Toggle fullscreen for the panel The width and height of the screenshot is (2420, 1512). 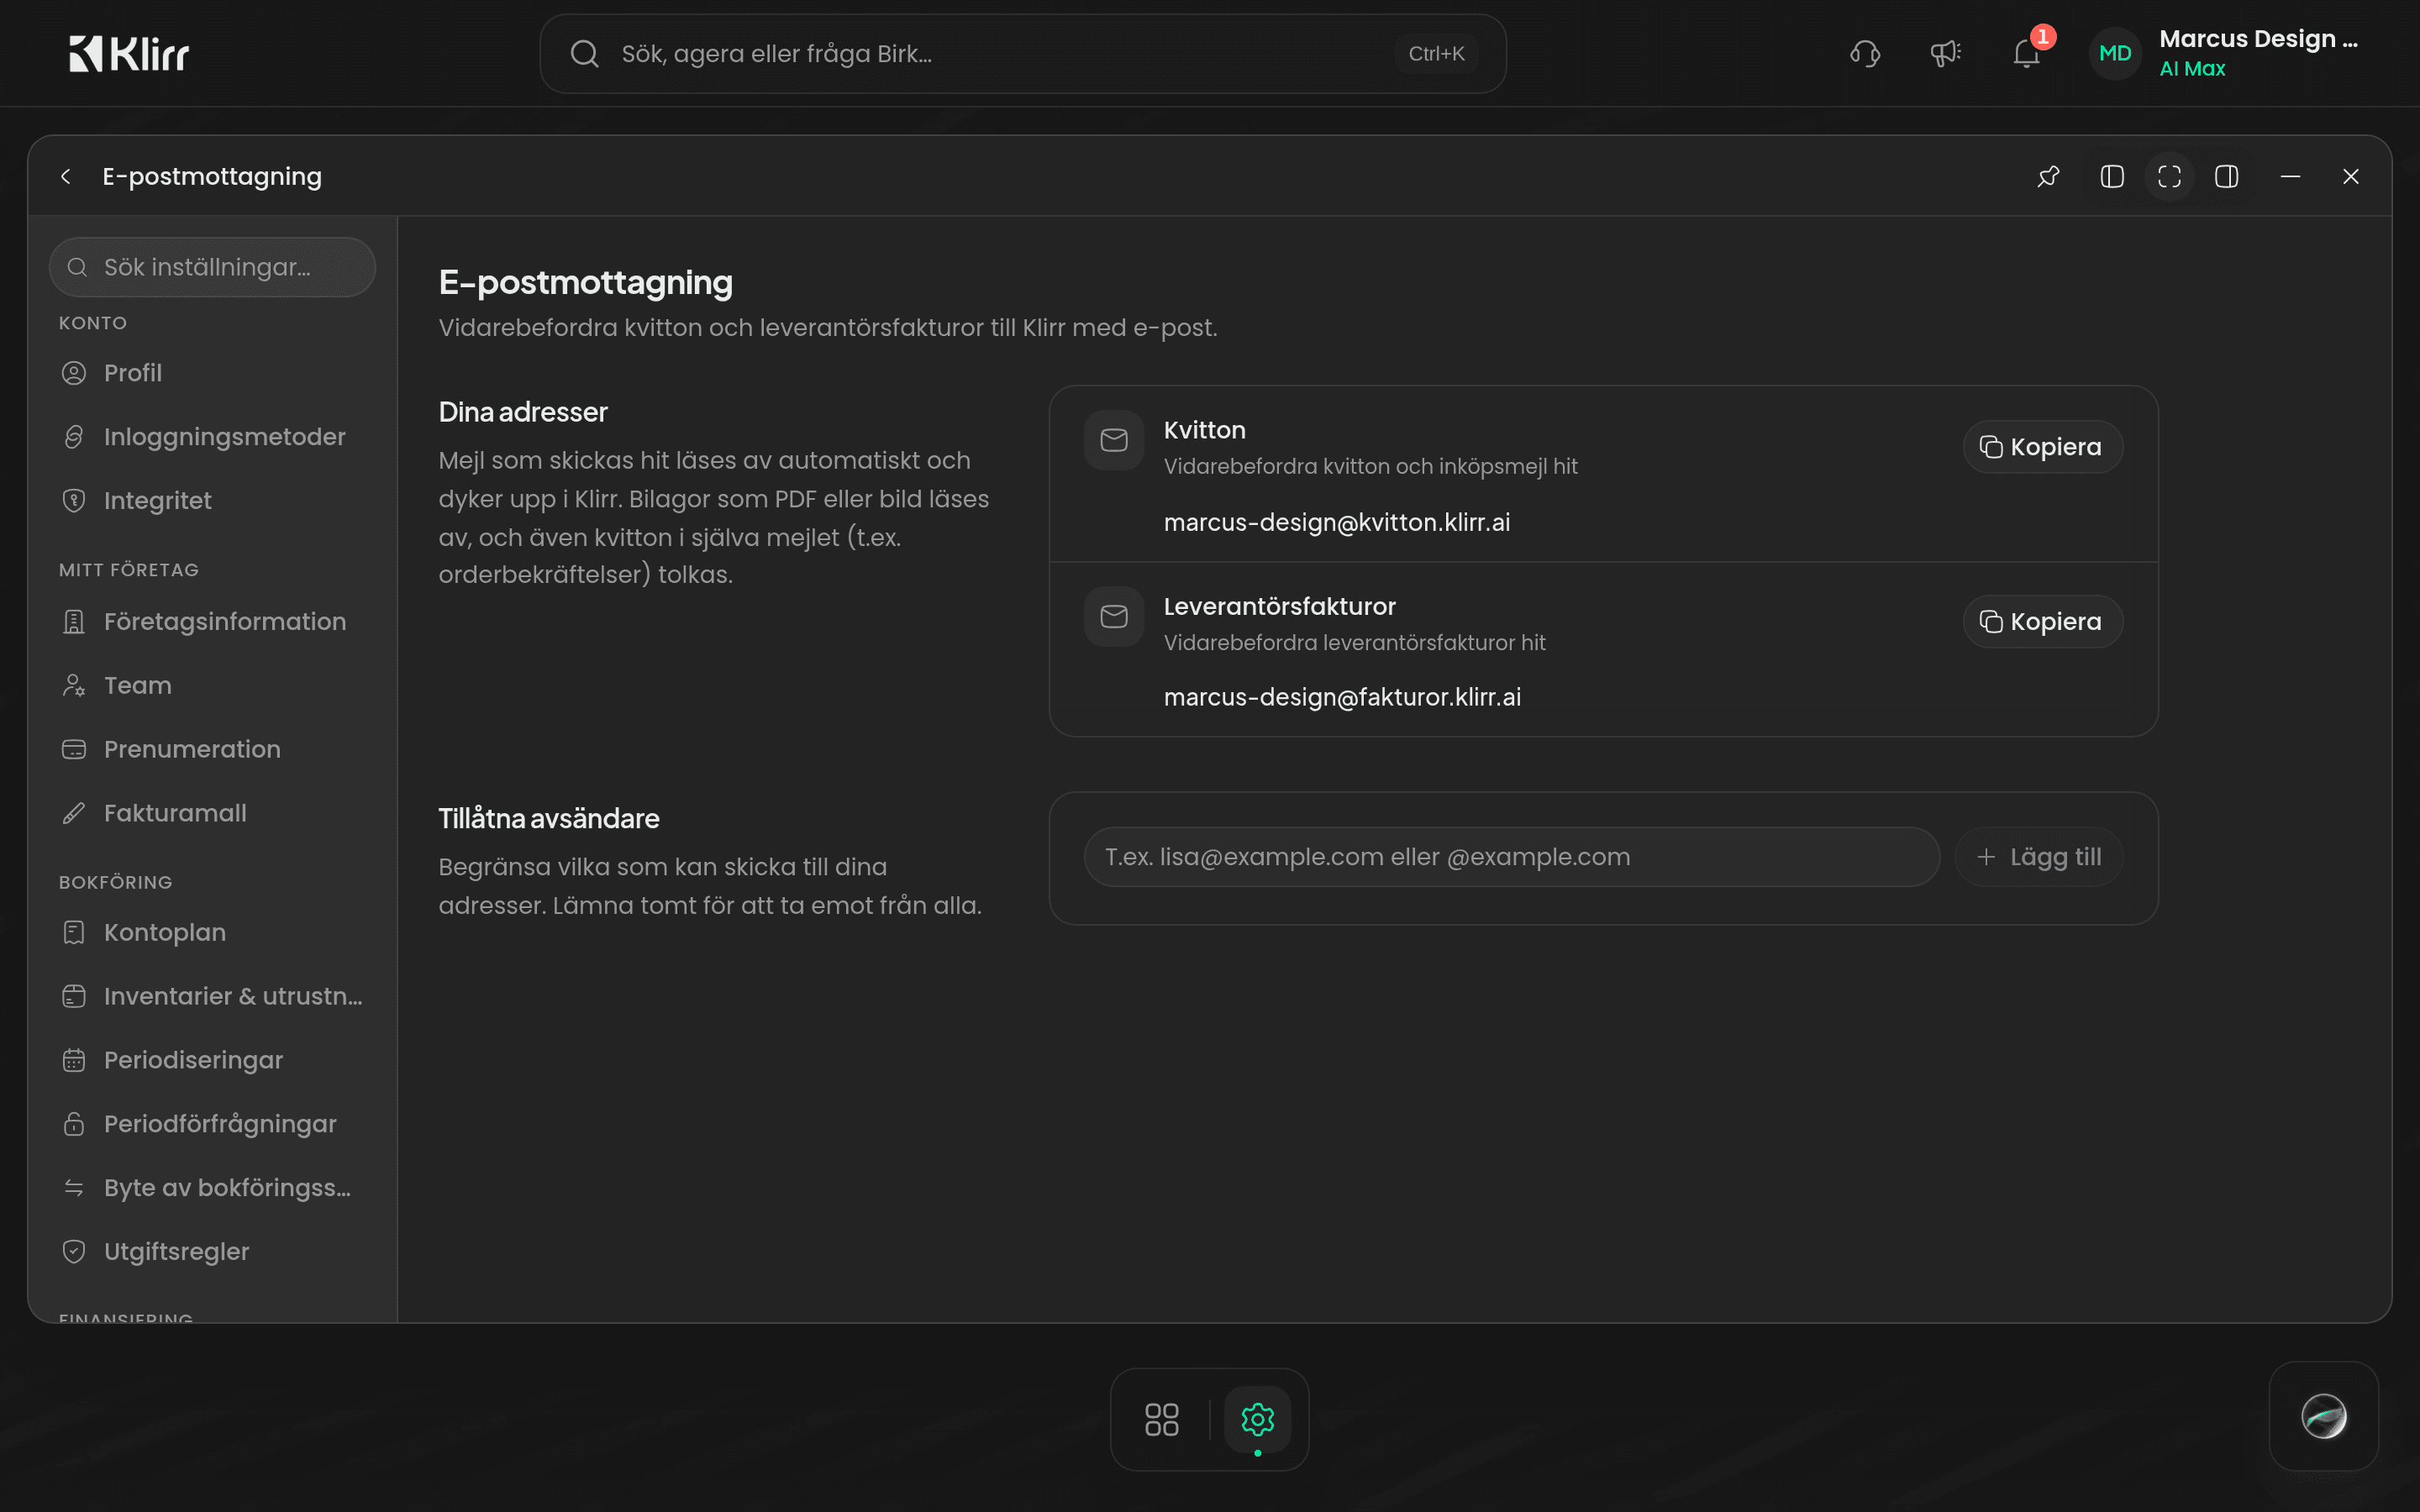click(2169, 177)
